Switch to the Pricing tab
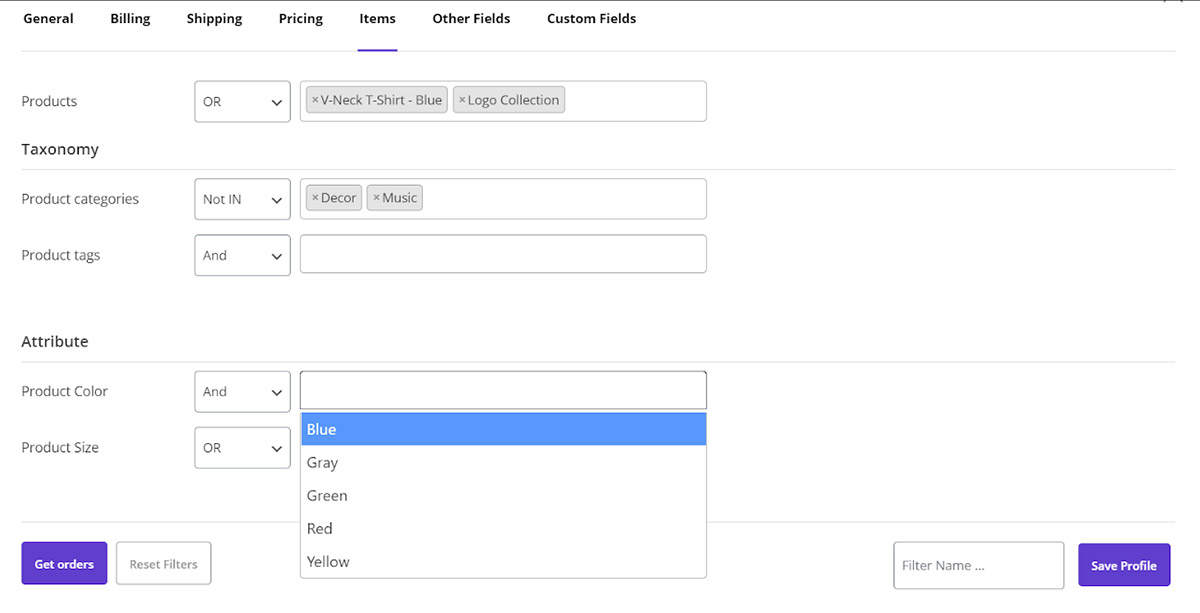Image resolution: width=1200 pixels, height=613 pixels. (x=301, y=19)
